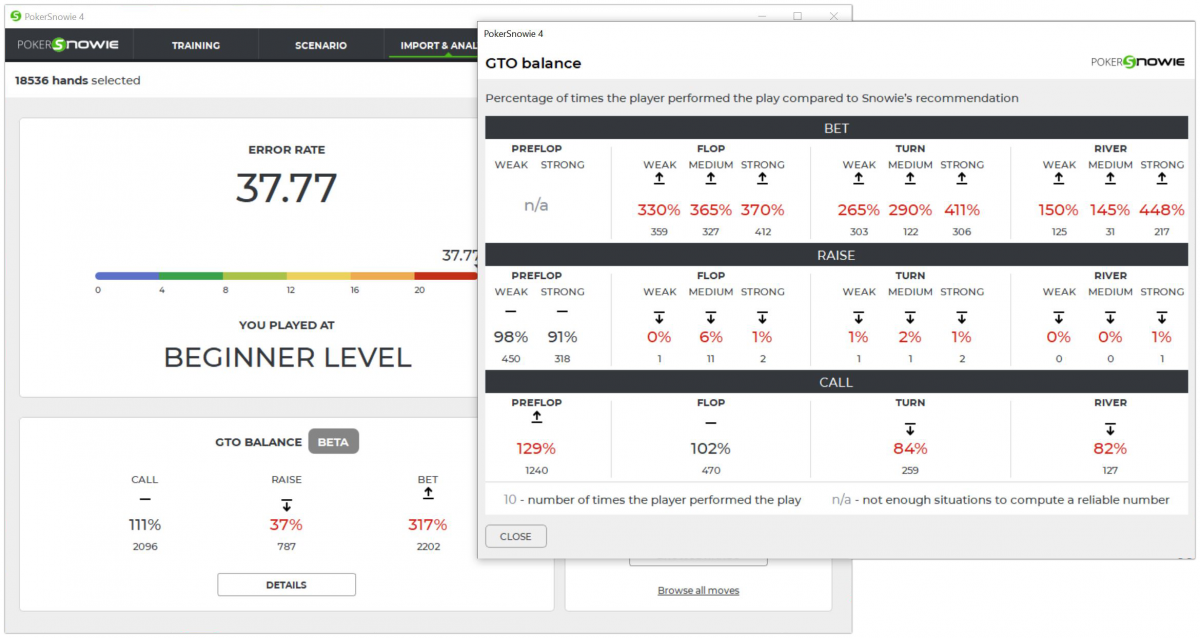Click down arrow above Turn call 84%
The width and height of the screenshot is (1200, 638).
910,427
